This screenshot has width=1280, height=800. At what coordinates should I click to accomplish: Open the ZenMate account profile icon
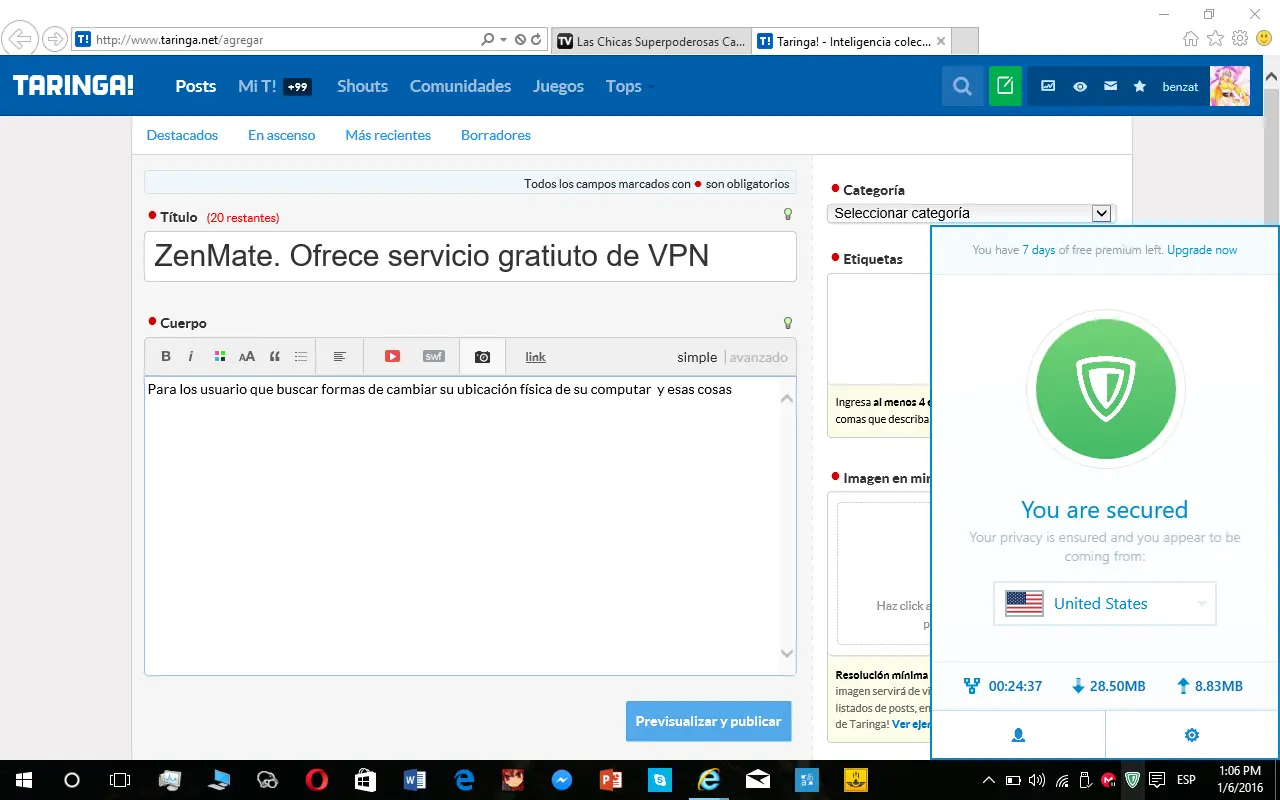(1018, 735)
